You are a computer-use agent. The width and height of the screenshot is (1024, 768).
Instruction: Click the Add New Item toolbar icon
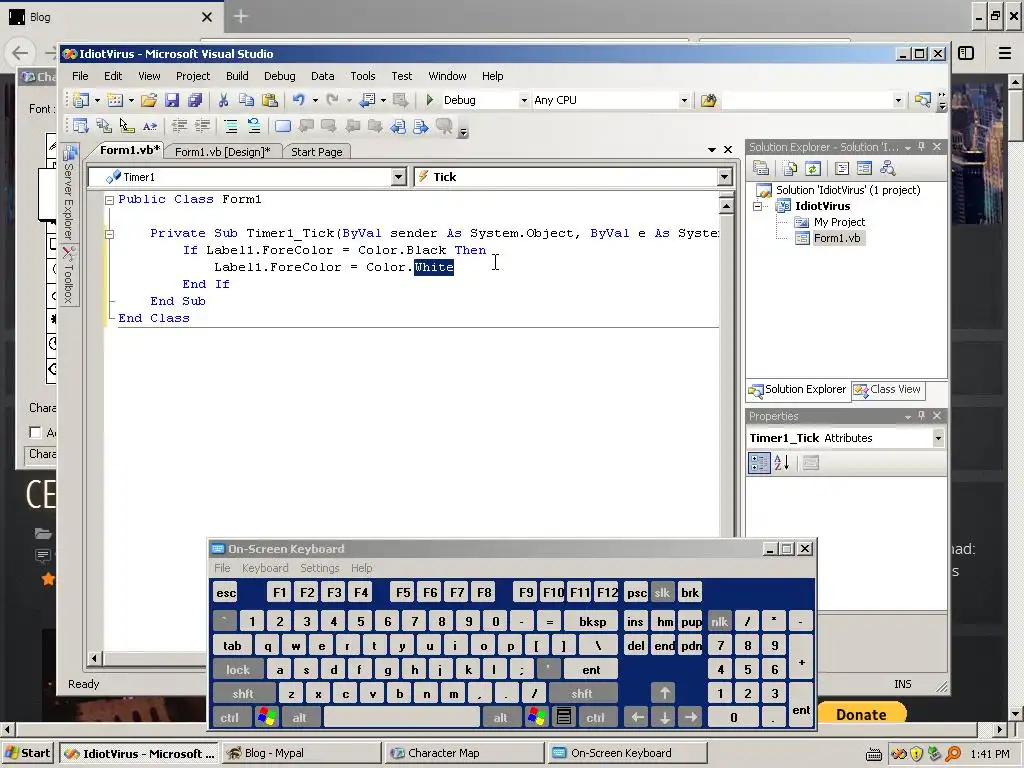click(114, 100)
